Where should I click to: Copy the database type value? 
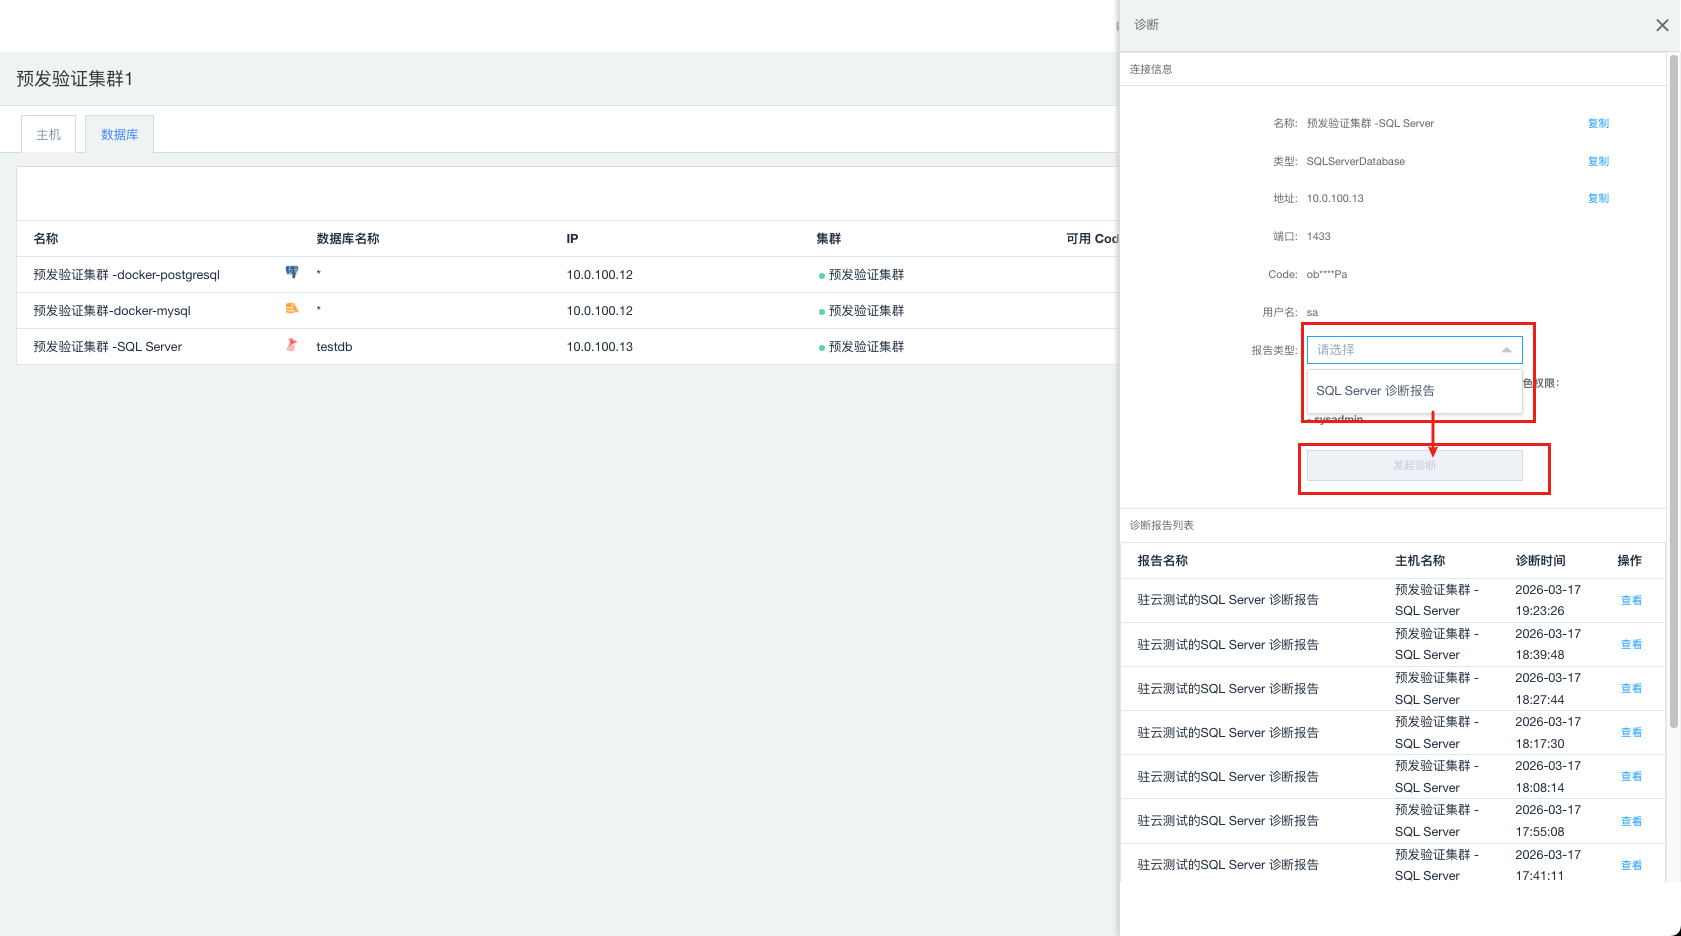click(1598, 162)
